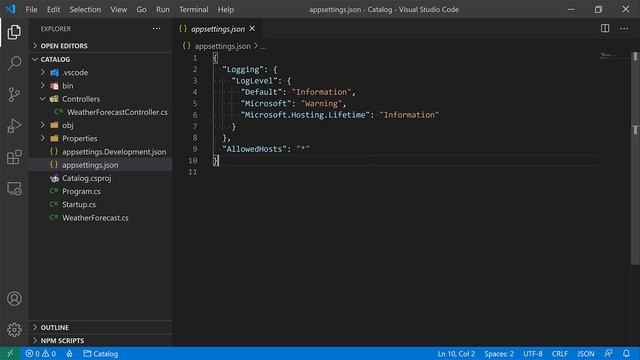Open the Run and Debug view
Viewport: 640px width, 360px height.
pyautogui.click(x=14, y=126)
